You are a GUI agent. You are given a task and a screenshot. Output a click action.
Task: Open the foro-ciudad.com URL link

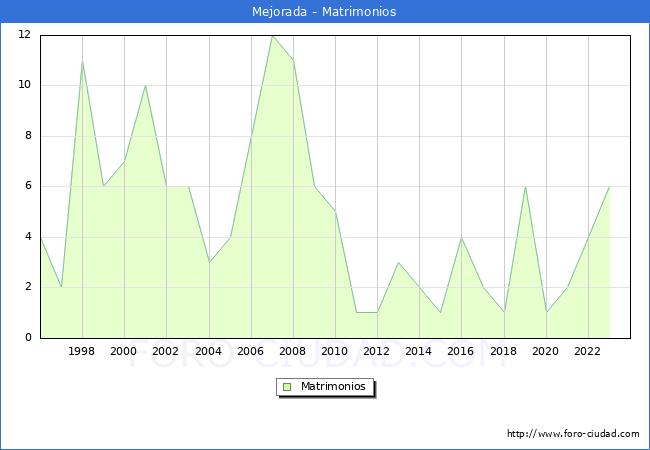pos(573,434)
